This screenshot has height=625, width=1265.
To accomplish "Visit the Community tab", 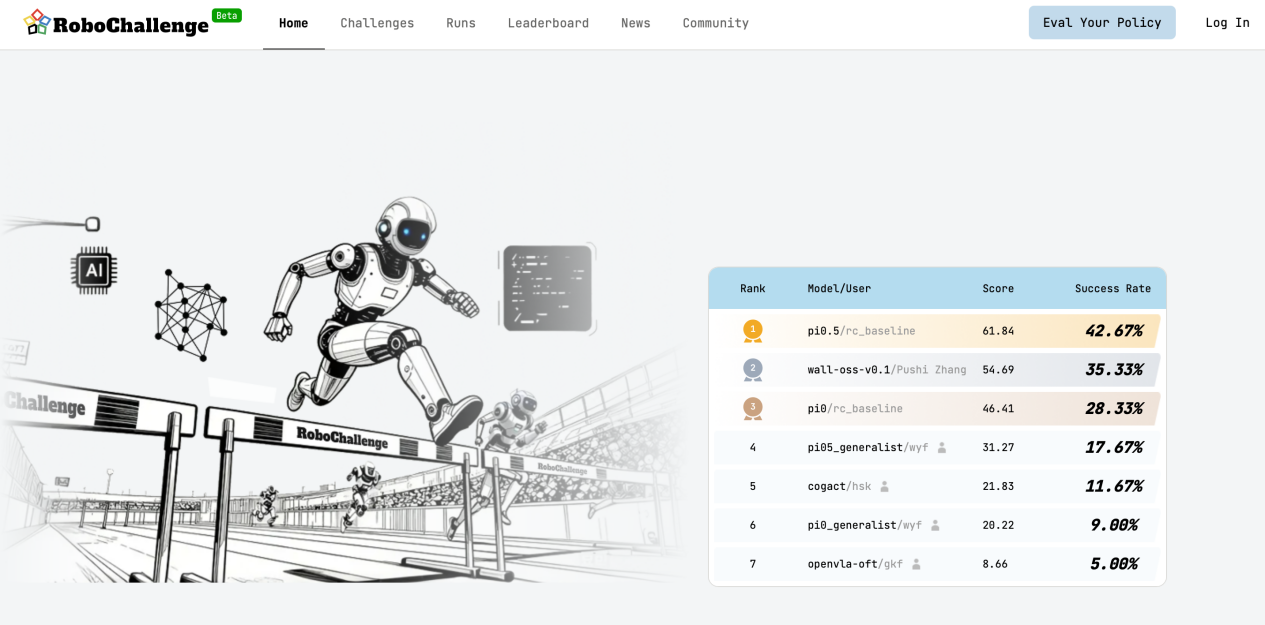I will [715, 23].
